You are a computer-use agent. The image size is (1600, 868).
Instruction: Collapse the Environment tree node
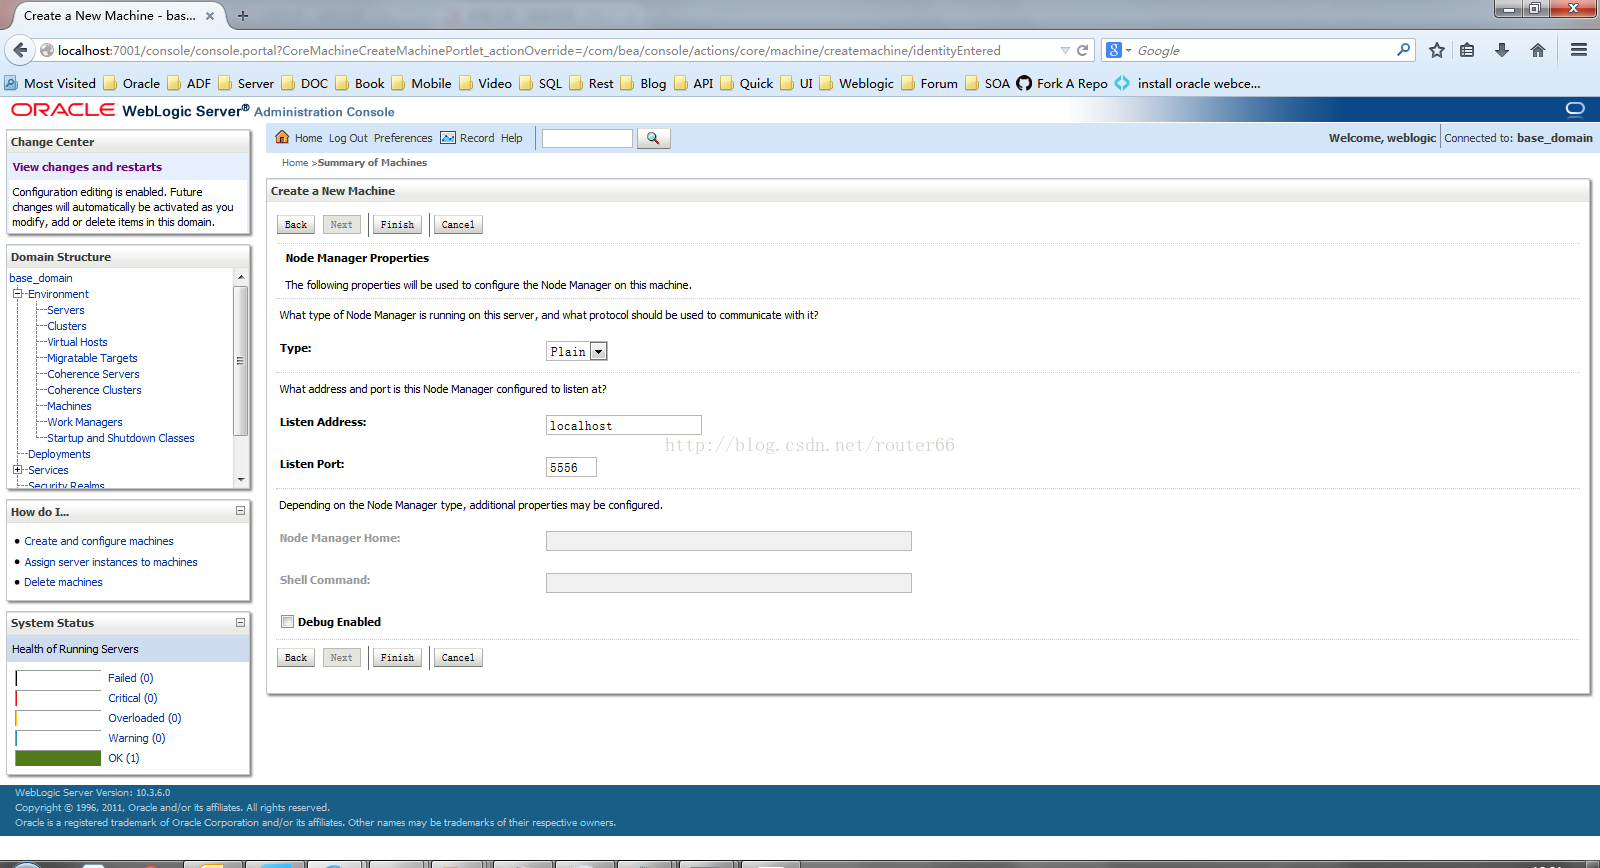17,294
